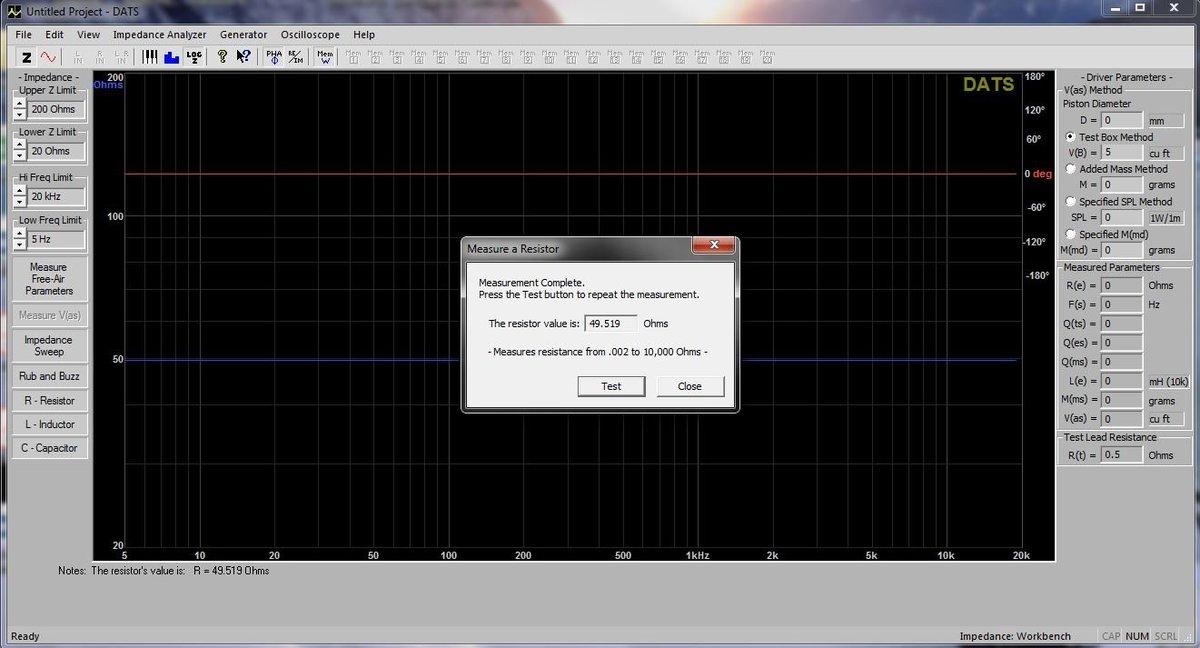1200x648 pixels.
Task: Open the Impedance Analyzer menu
Action: click(159, 34)
